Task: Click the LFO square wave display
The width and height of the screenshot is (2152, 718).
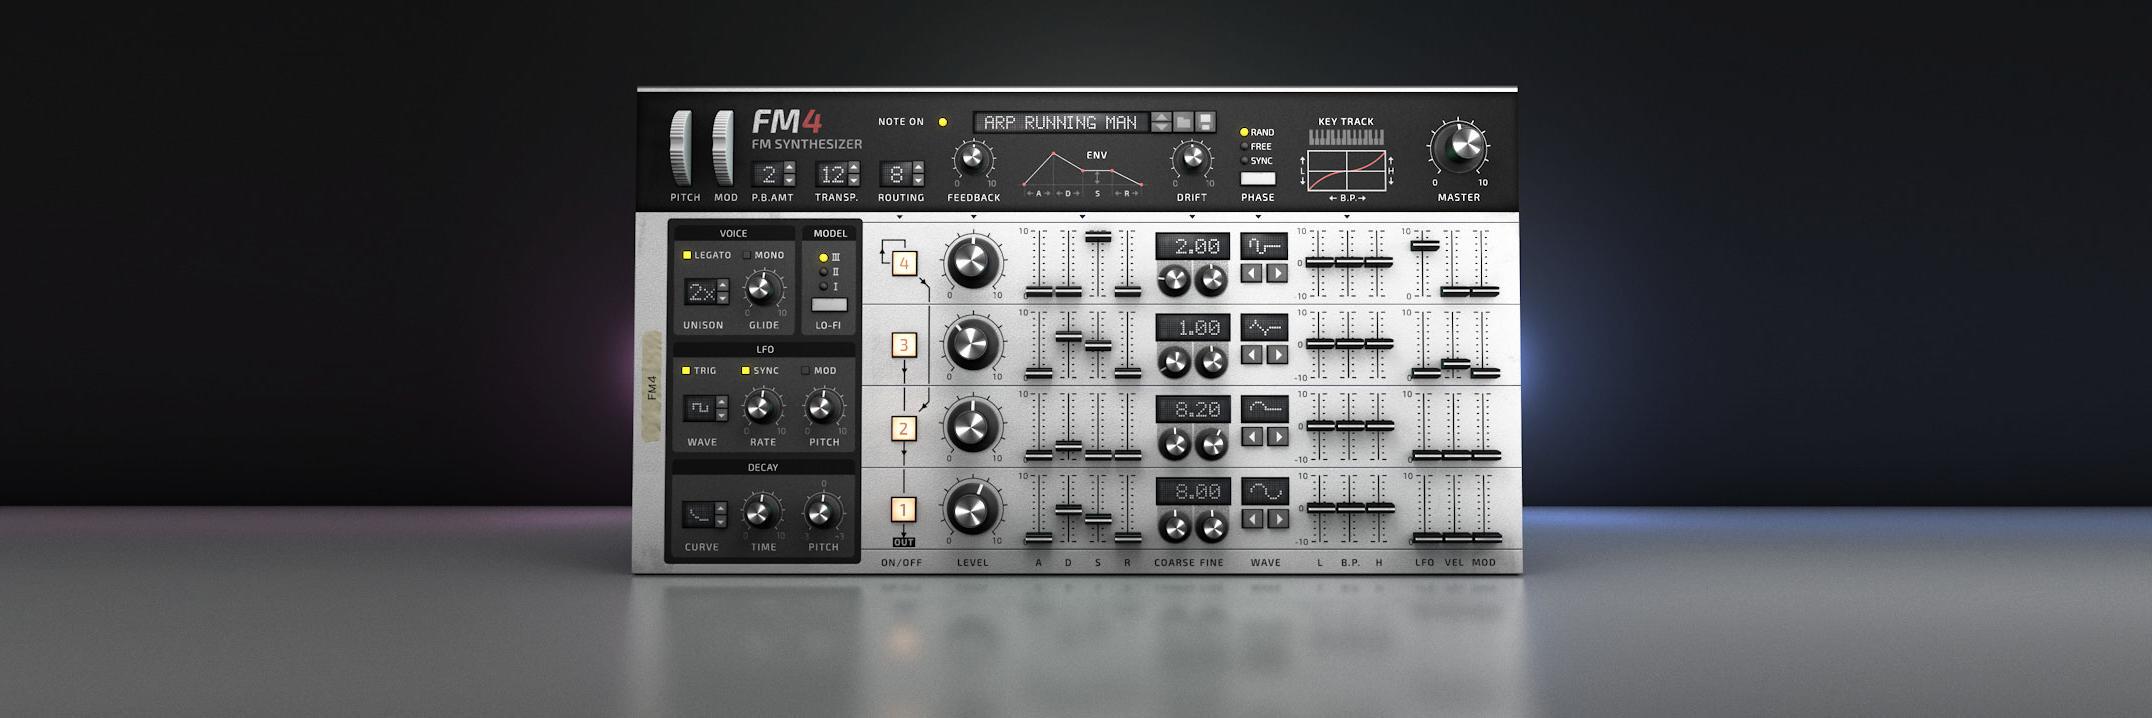Action: 699,408
